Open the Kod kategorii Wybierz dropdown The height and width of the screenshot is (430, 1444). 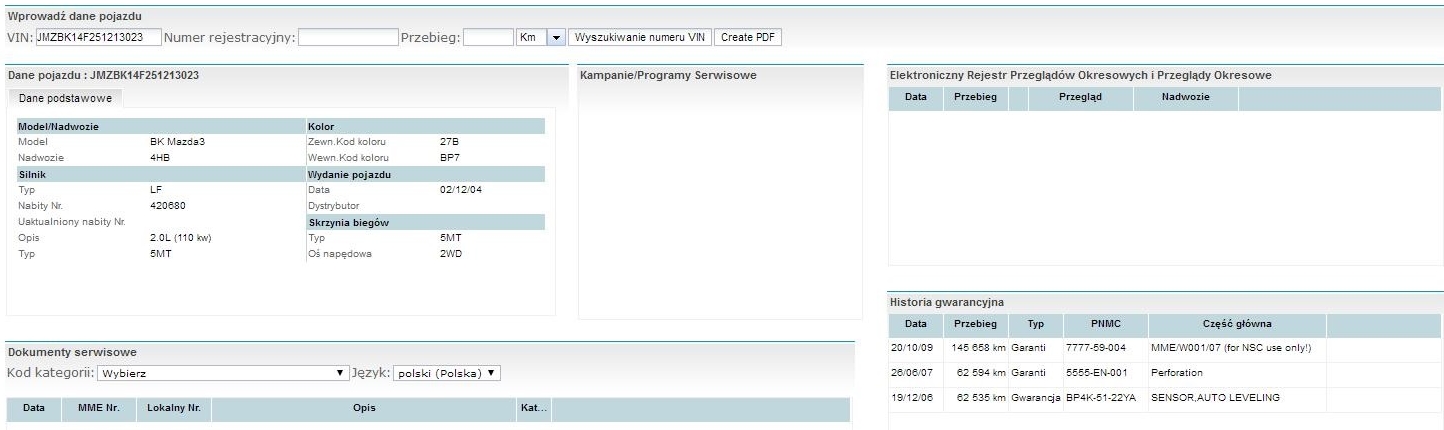pyautogui.click(x=222, y=373)
